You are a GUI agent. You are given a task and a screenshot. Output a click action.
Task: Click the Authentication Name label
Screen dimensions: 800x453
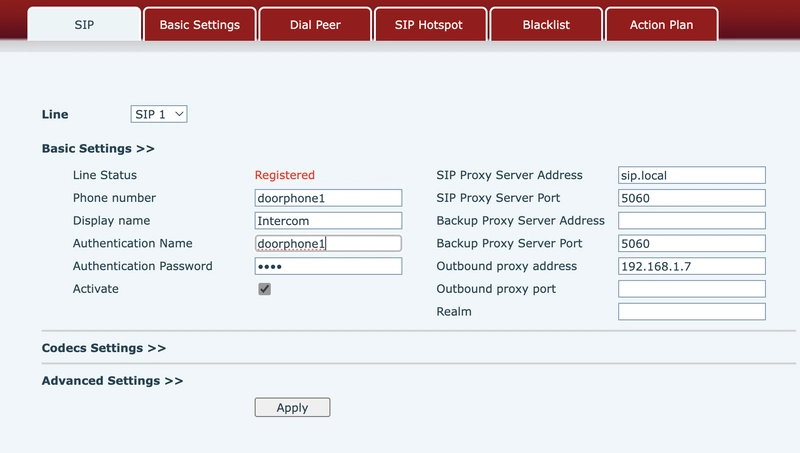pyautogui.click(x=133, y=243)
